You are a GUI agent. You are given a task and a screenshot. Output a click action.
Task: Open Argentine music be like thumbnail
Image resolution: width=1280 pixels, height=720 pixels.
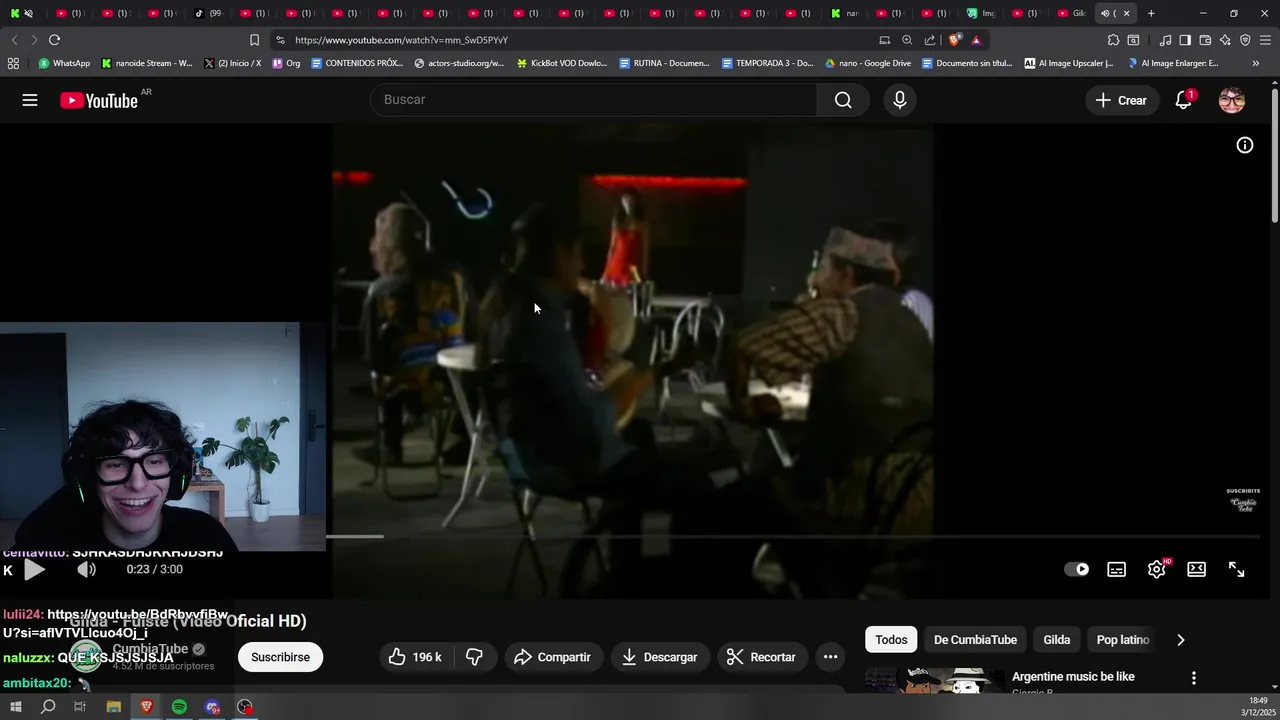(x=935, y=681)
